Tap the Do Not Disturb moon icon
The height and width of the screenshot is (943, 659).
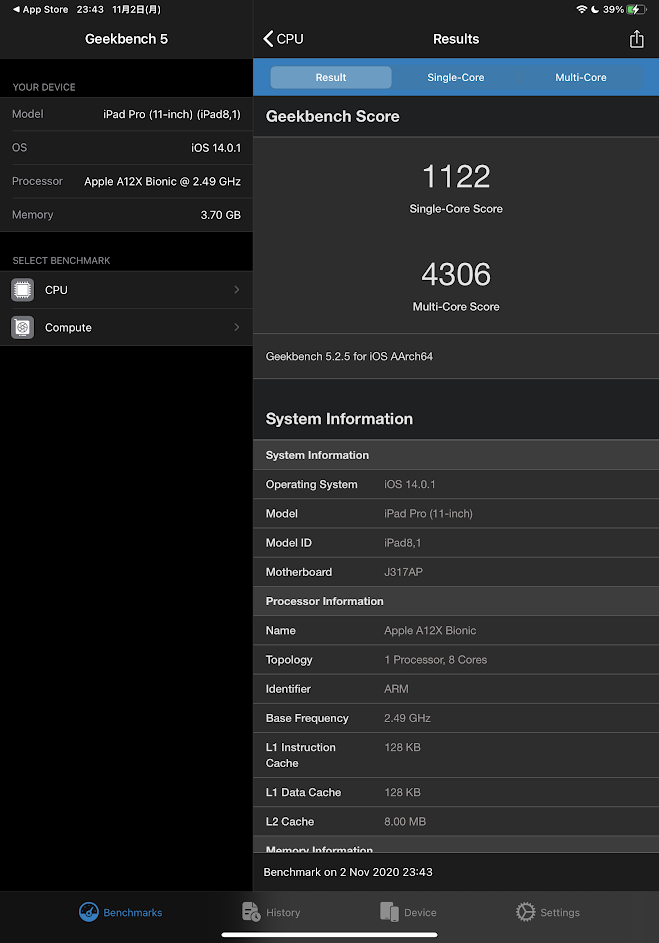[595, 10]
